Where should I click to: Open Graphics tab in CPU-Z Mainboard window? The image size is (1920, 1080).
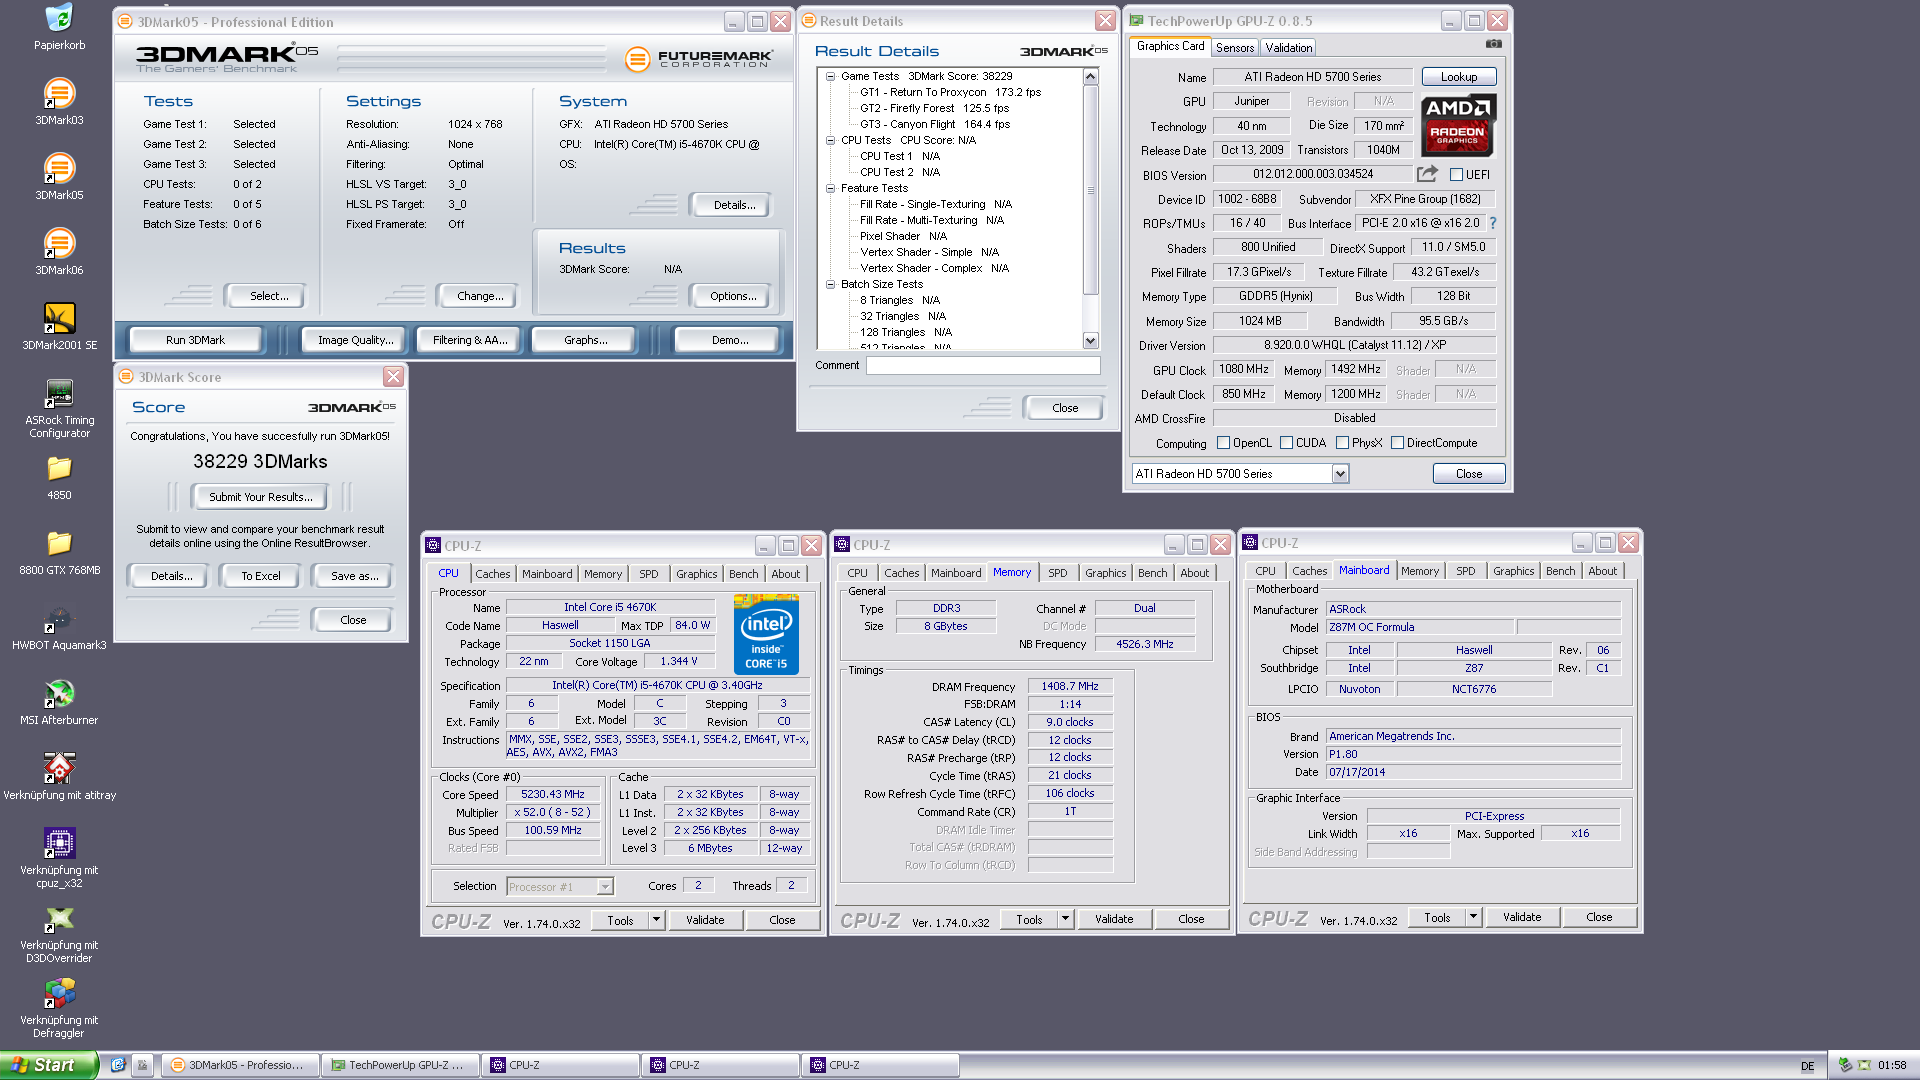[x=1513, y=571]
